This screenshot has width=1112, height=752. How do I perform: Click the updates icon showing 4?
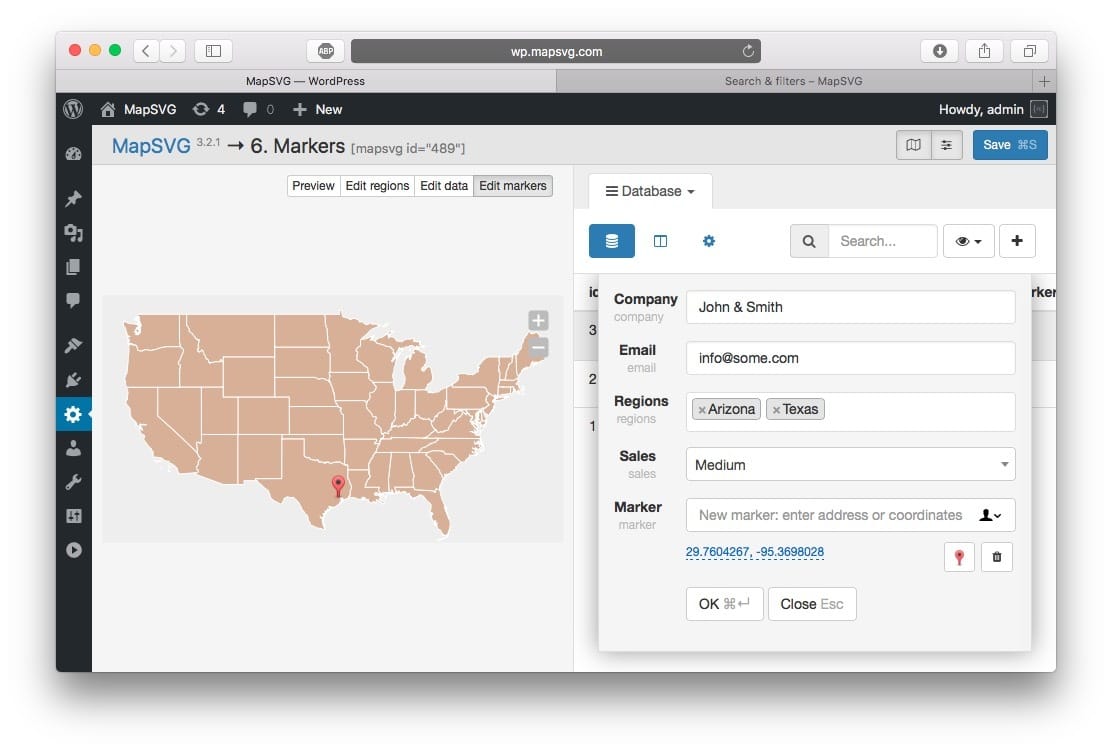pyautogui.click(x=209, y=109)
